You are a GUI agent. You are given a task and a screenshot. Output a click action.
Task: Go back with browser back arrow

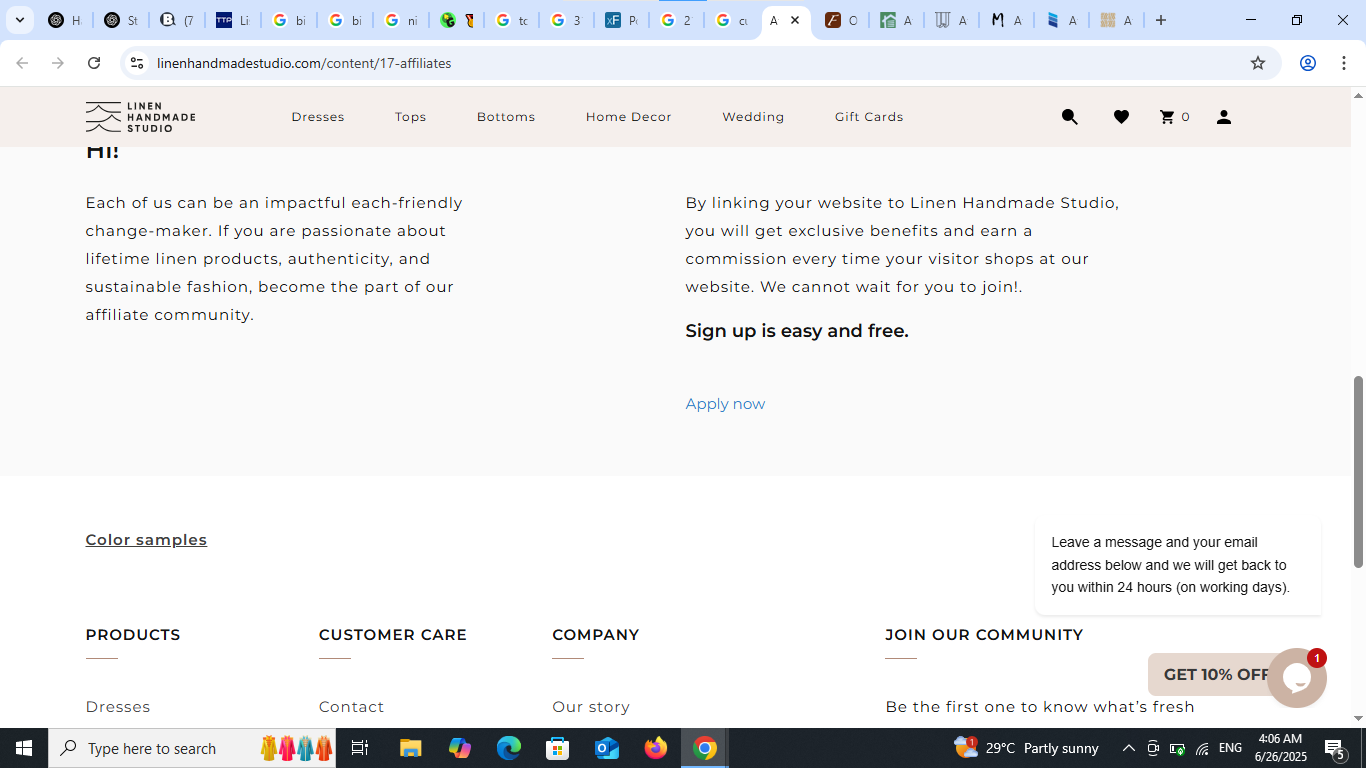pyautogui.click(x=22, y=63)
